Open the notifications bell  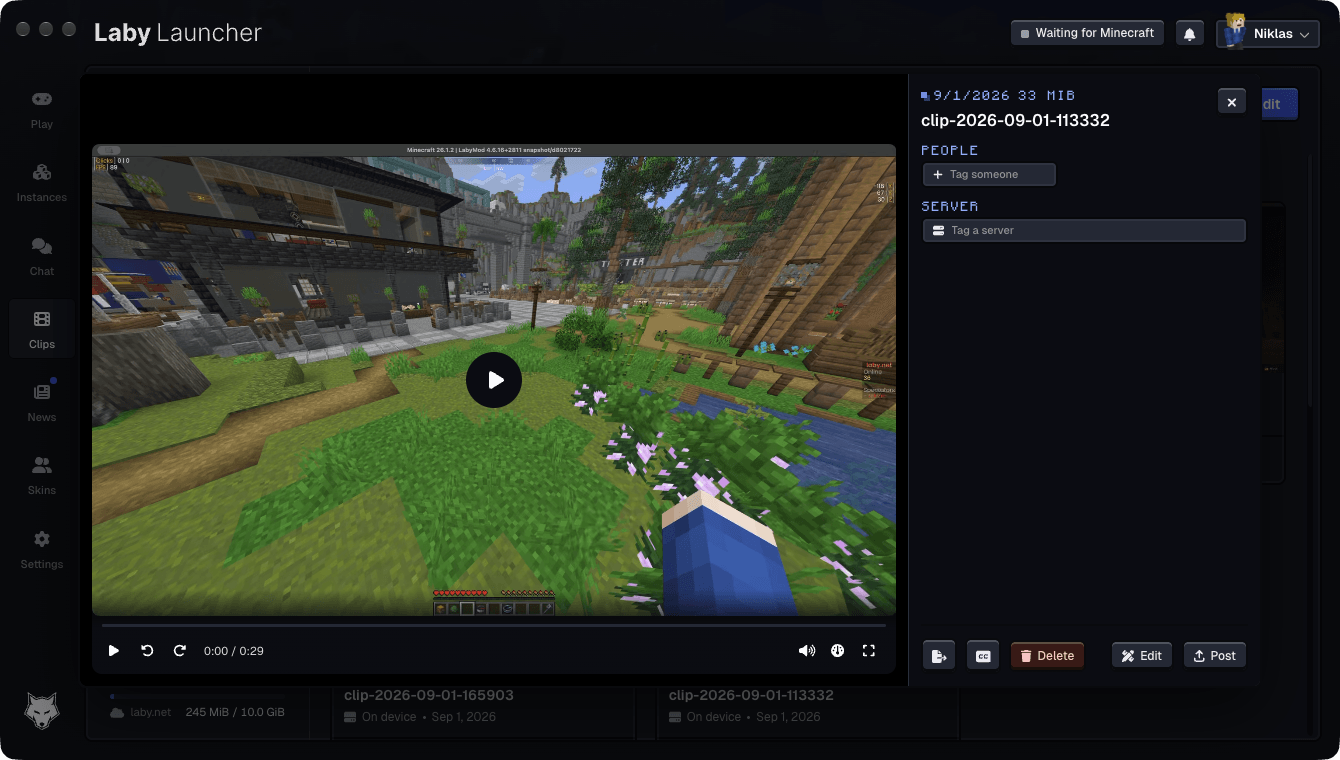[x=1190, y=33]
